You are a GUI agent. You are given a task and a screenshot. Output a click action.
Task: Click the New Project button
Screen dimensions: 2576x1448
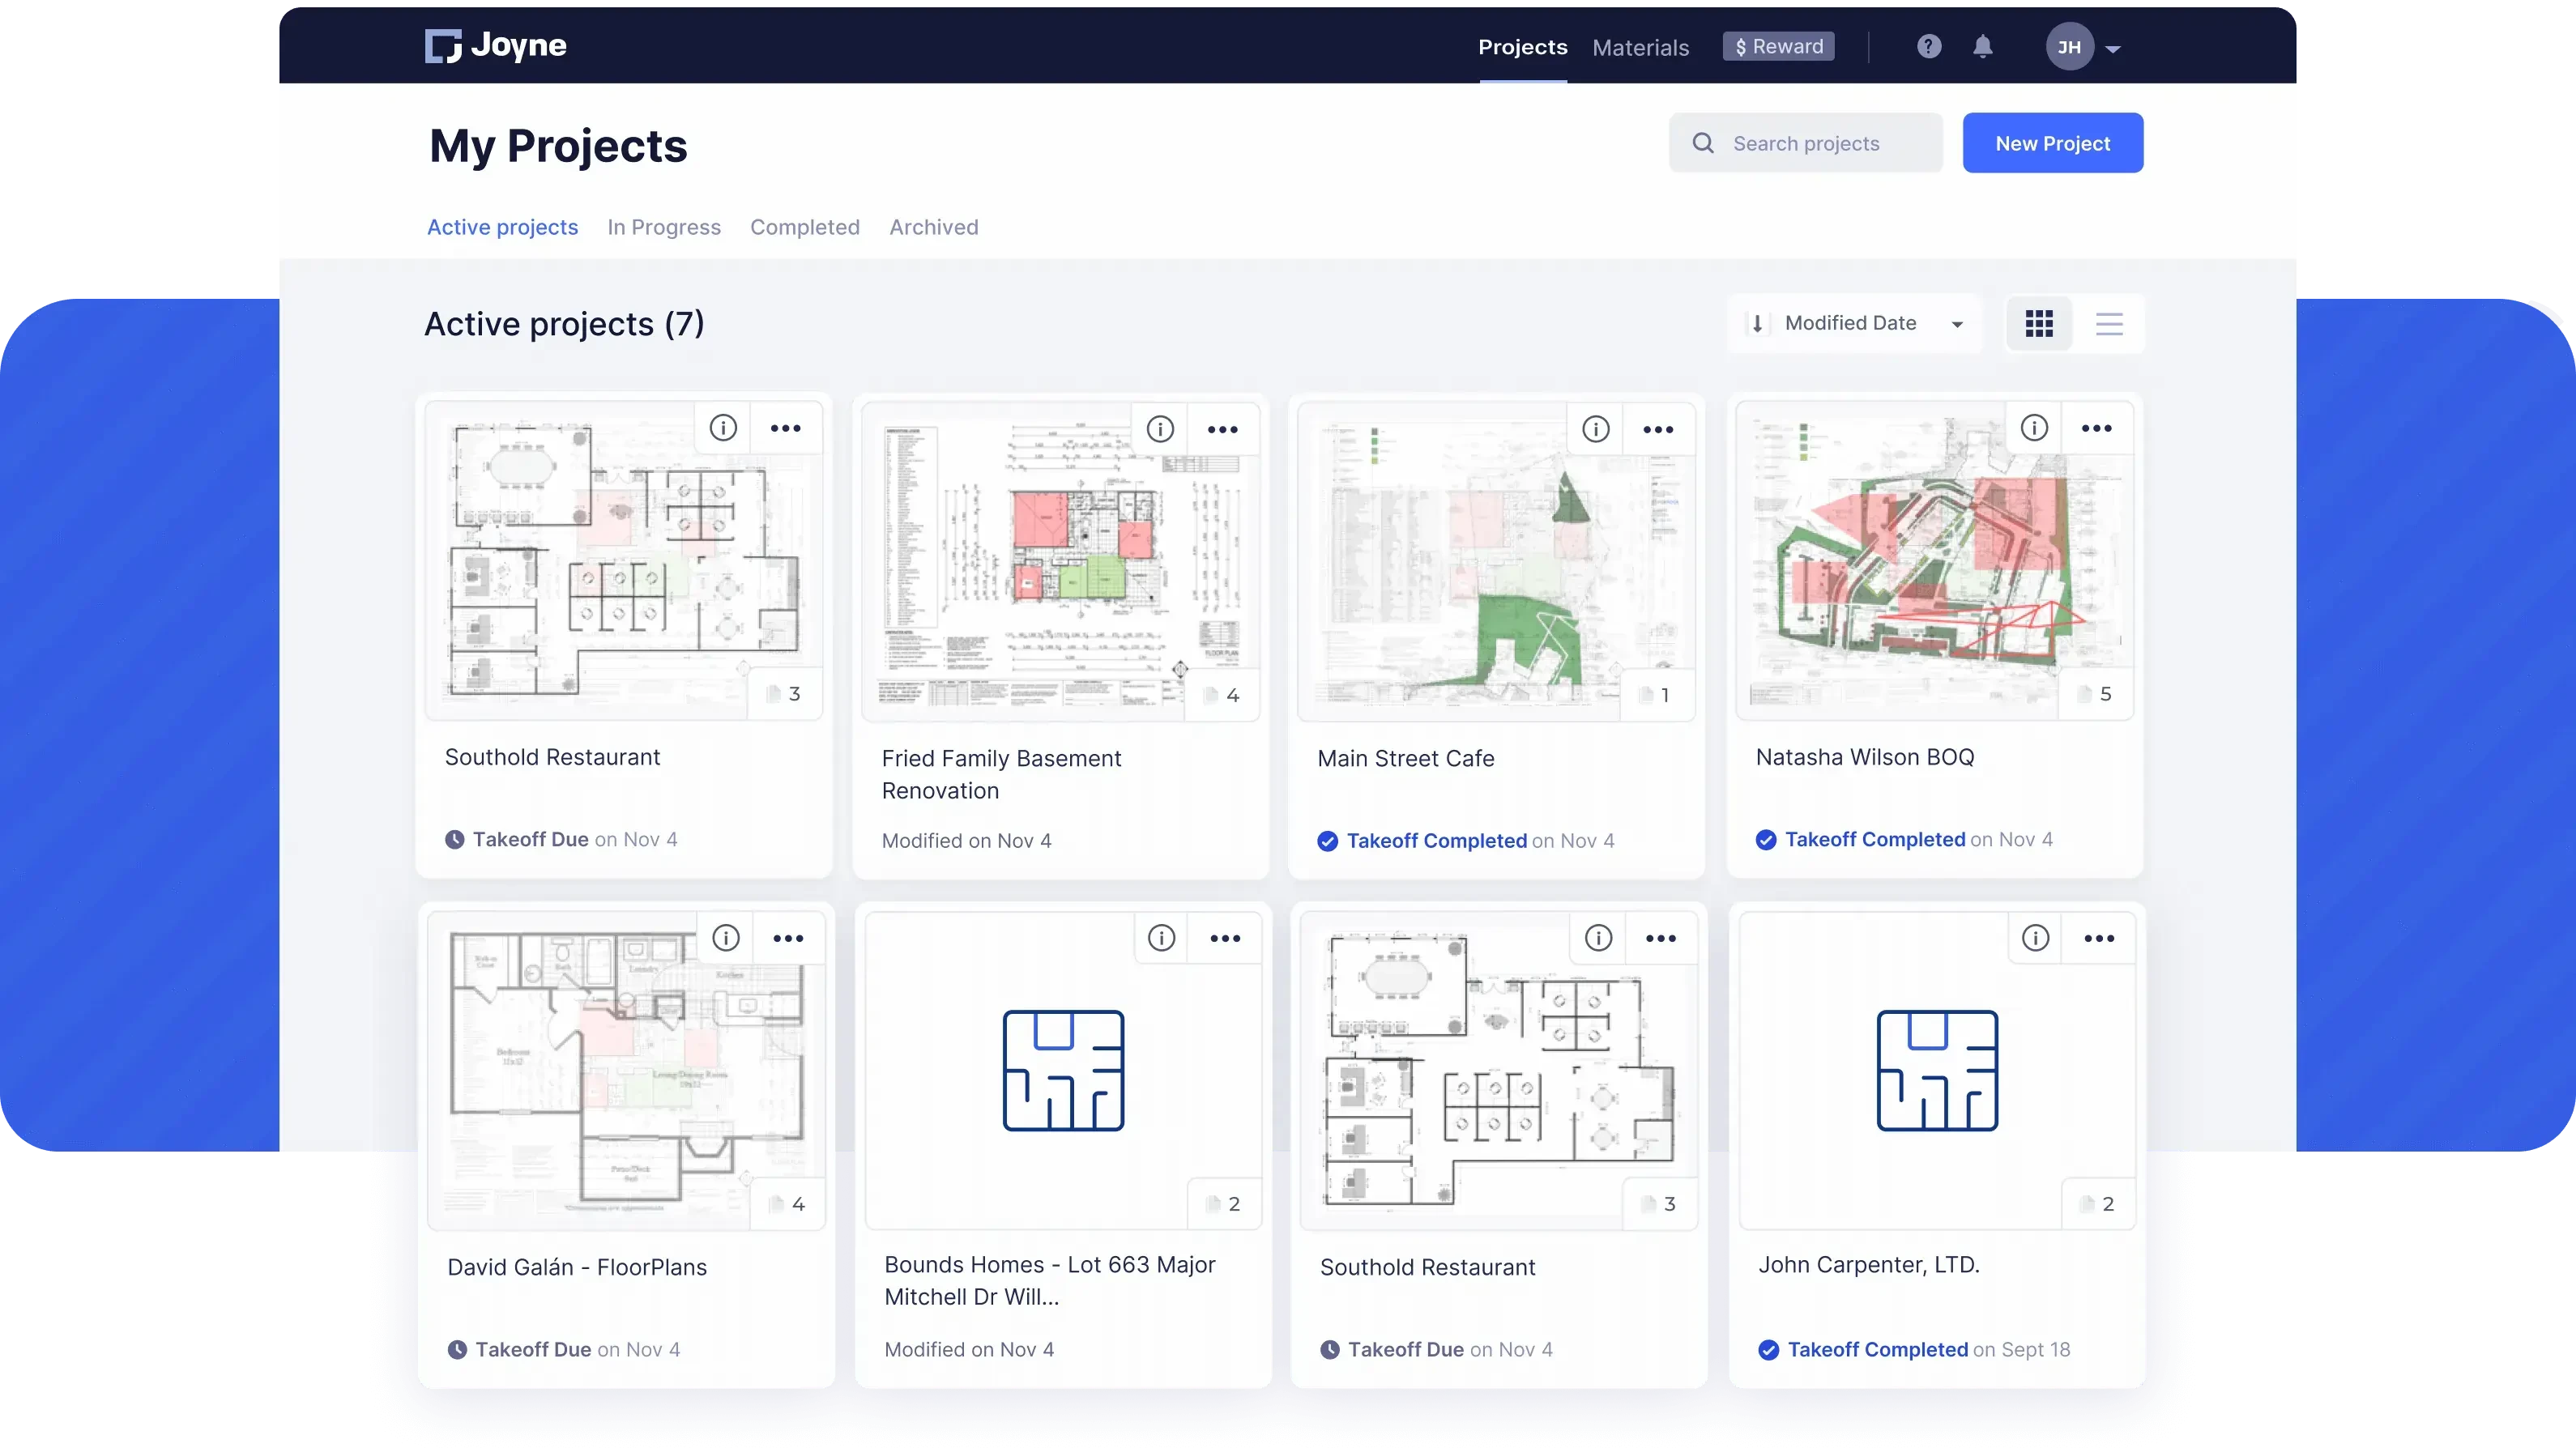2052,142
